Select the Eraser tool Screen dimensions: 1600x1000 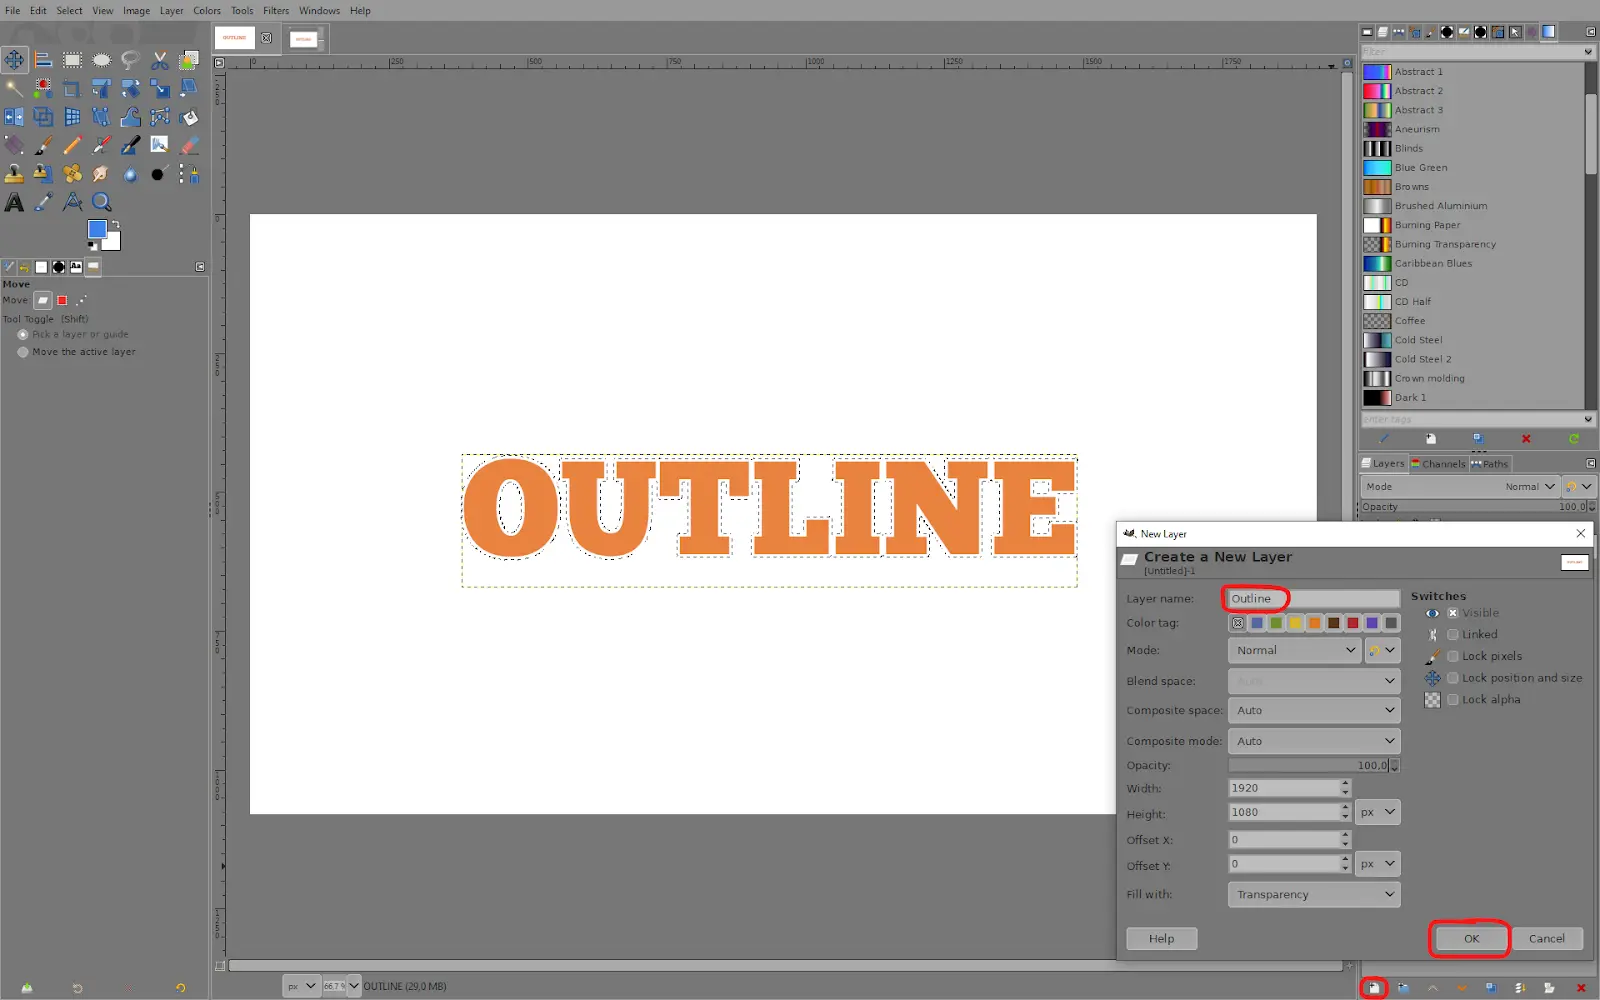189,146
